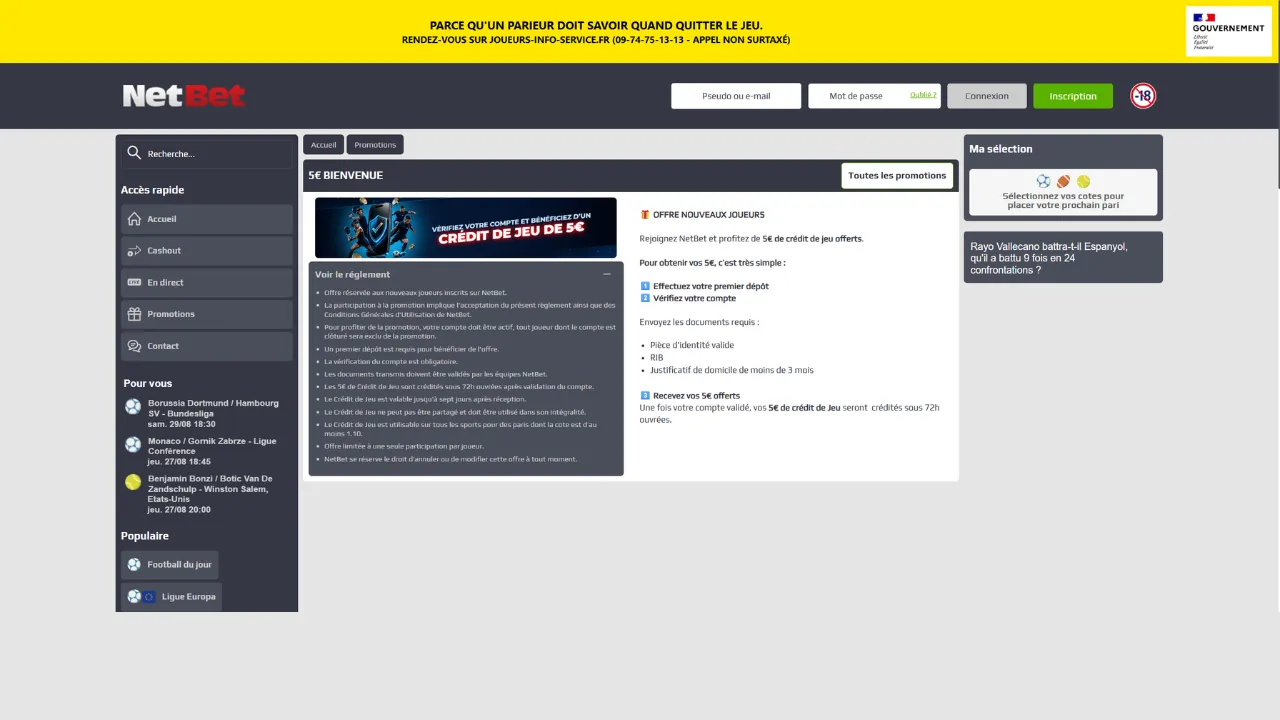This screenshot has height=720, width=1280.
Task: Click the soccer ball in Ma sélection
Action: (x=1044, y=182)
